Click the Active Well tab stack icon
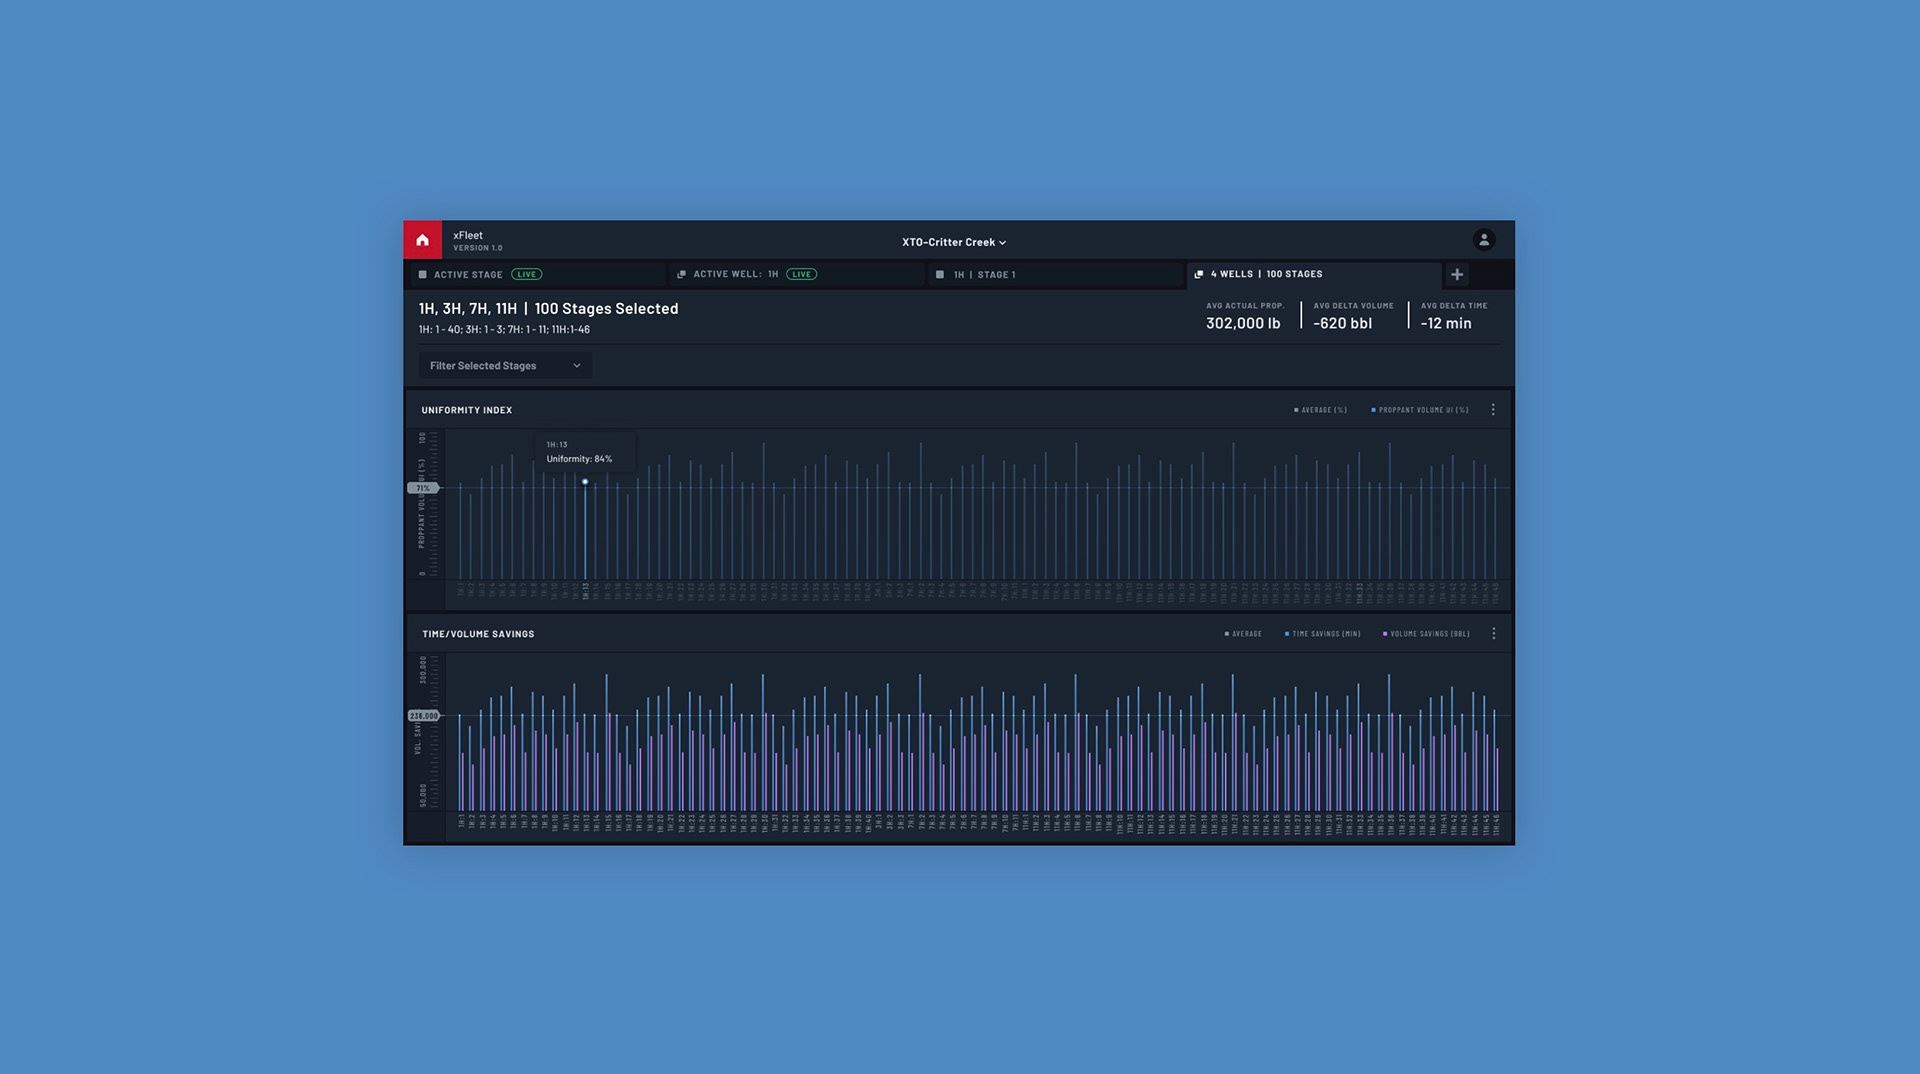Screen dimensions: 1920x1074 (682, 274)
